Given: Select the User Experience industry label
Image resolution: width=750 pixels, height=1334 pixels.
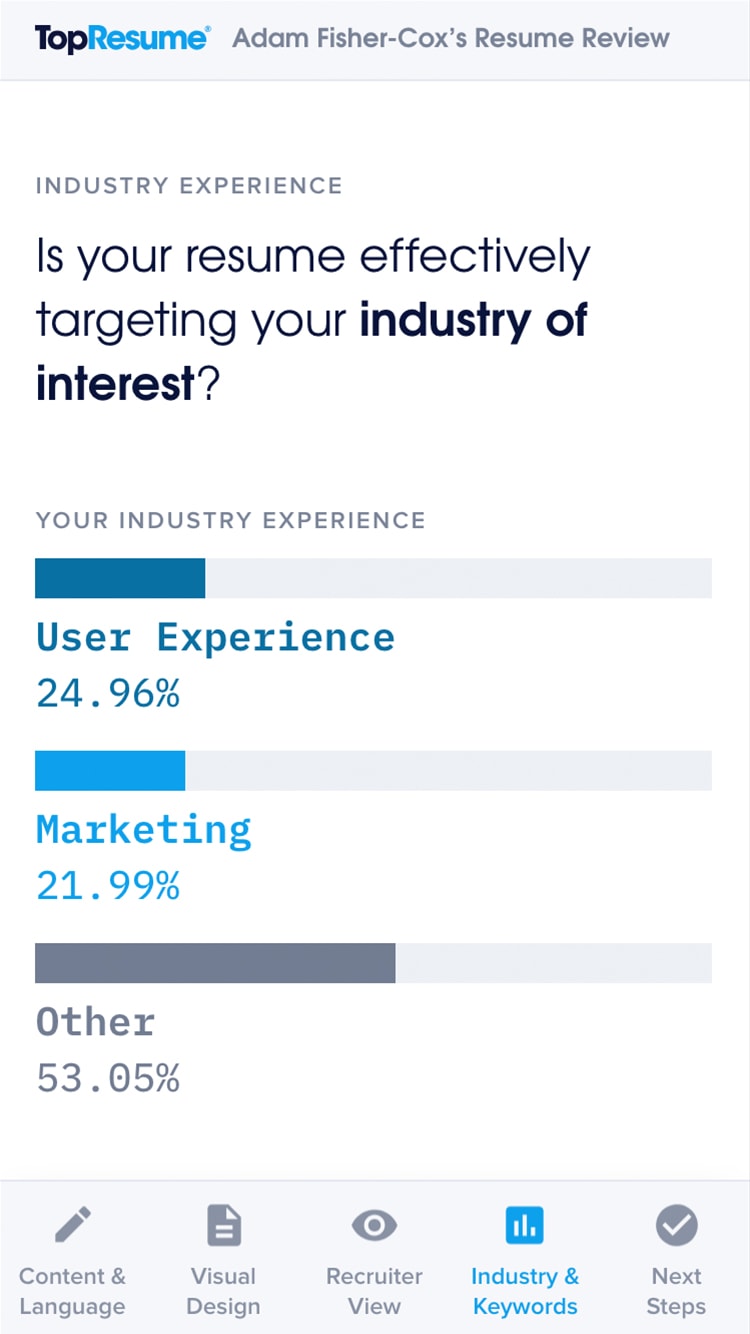Looking at the screenshot, I should pos(215,637).
